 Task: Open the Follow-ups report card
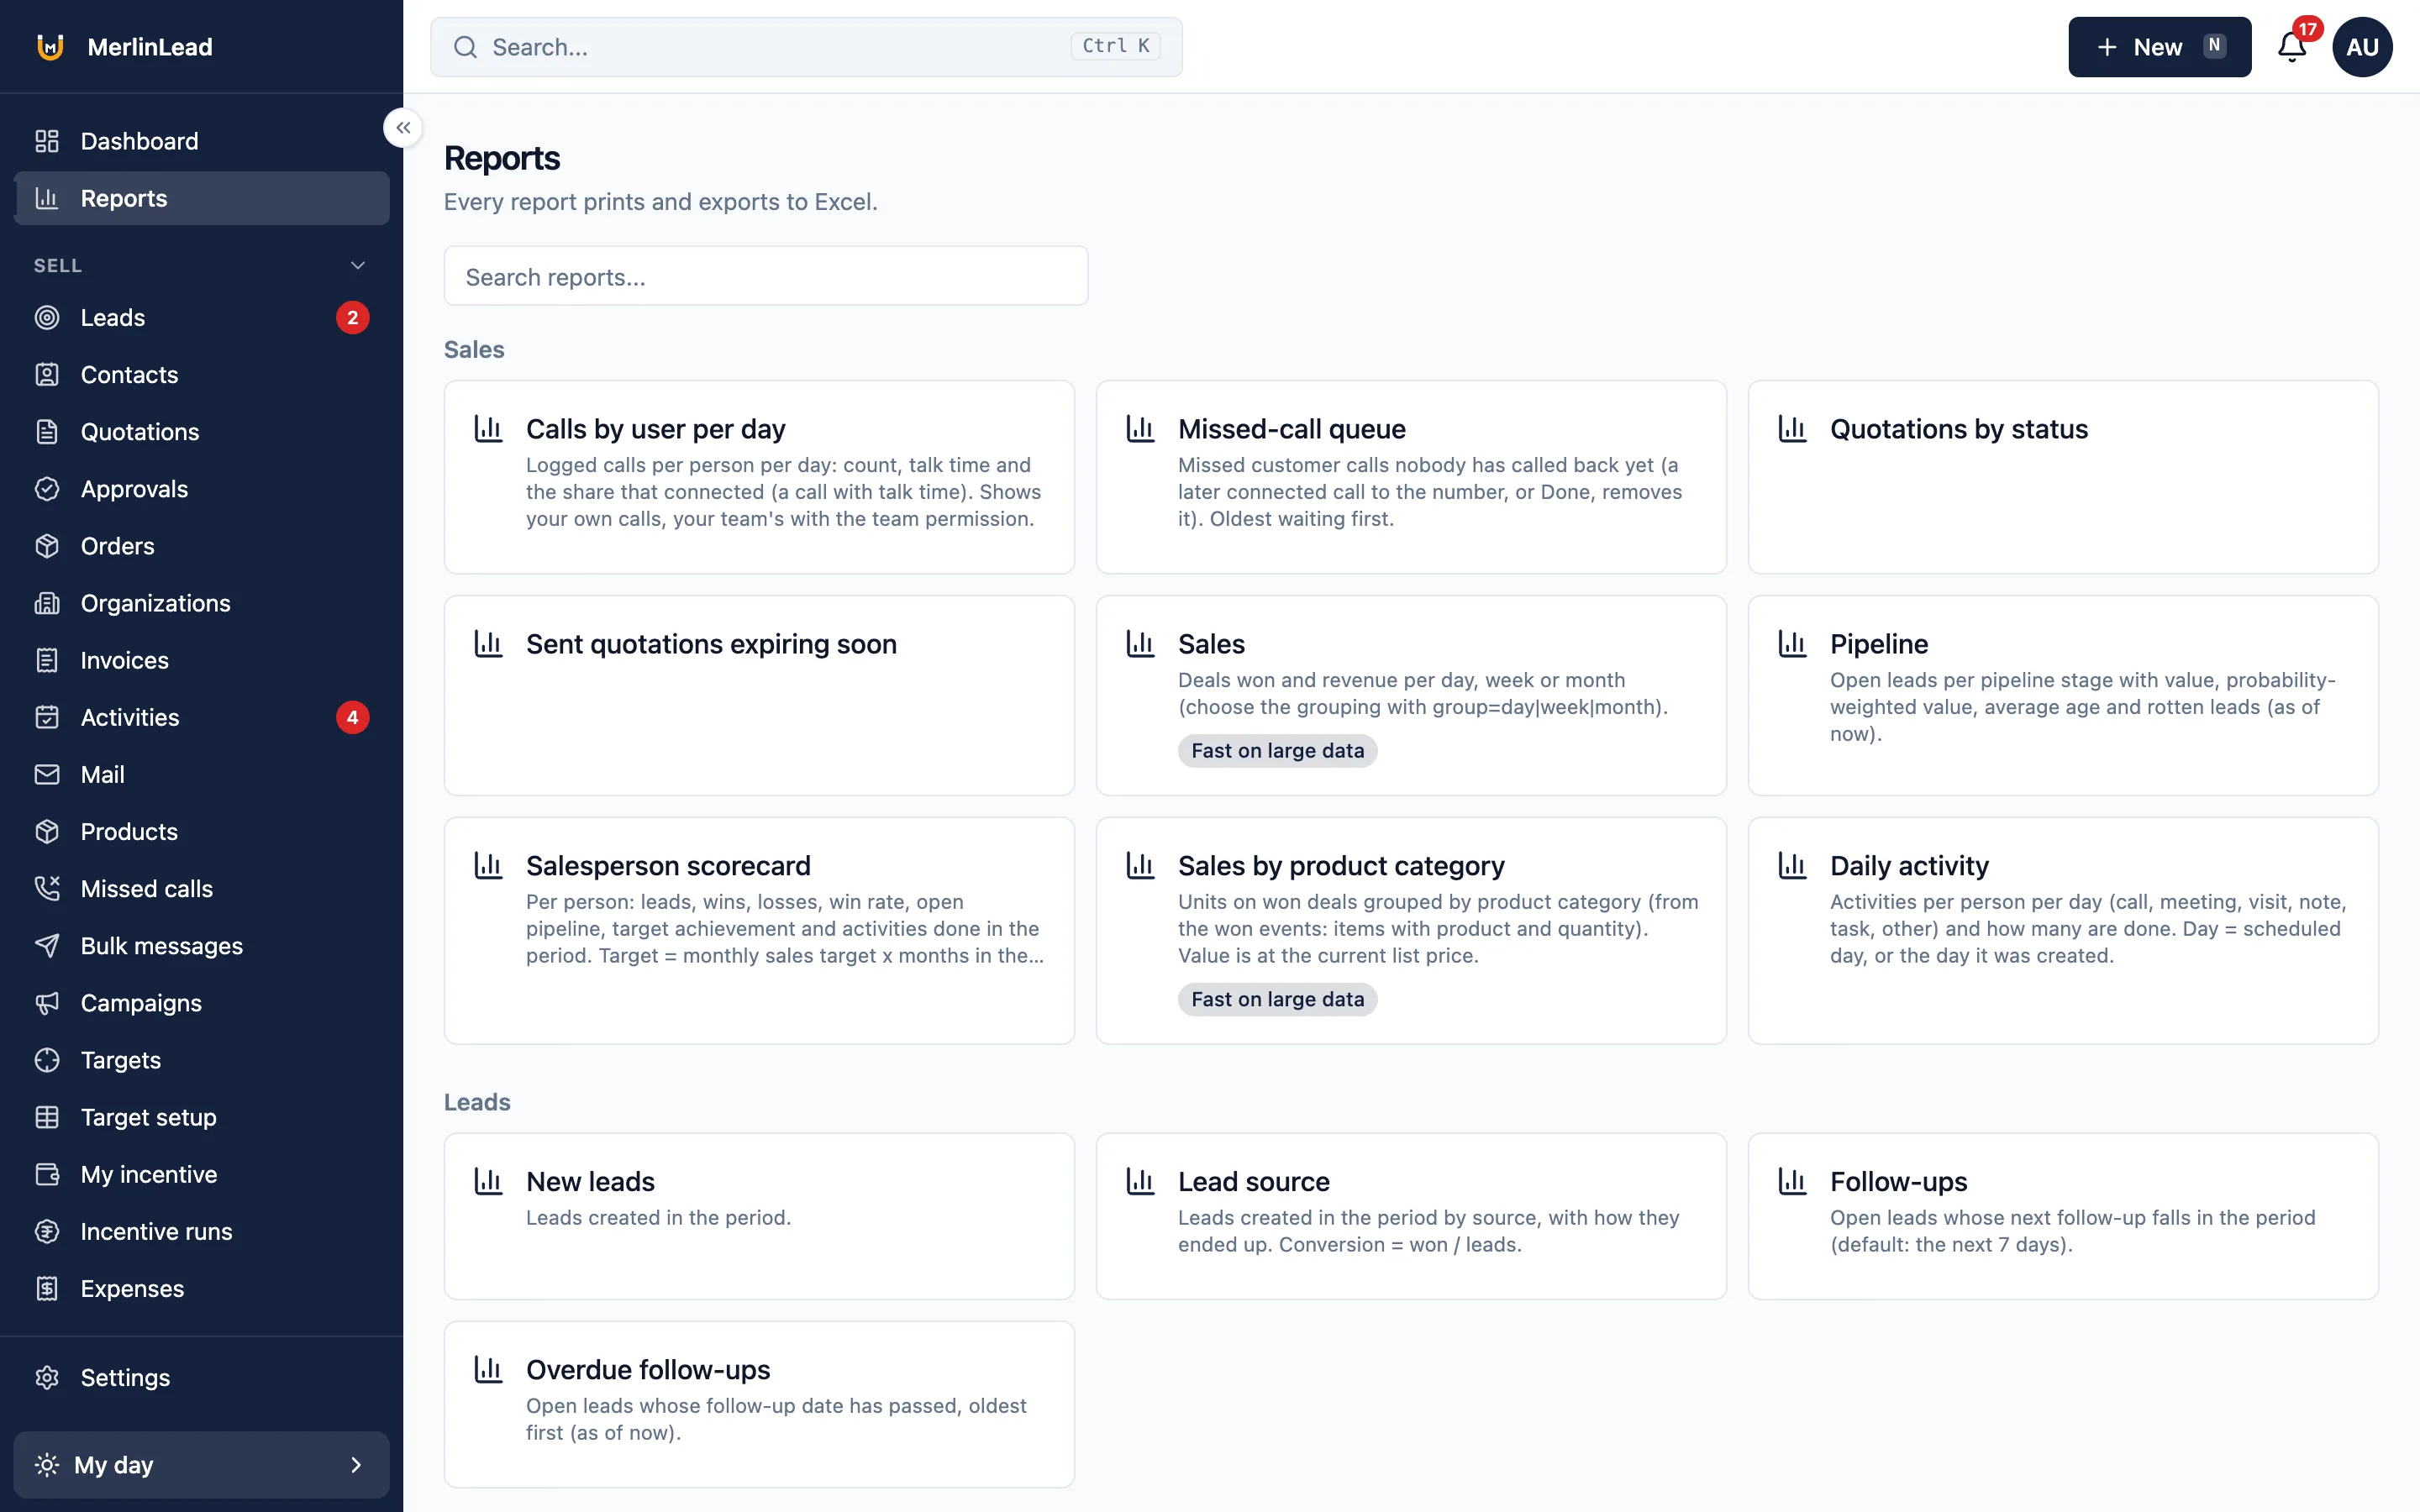point(2063,1216)
